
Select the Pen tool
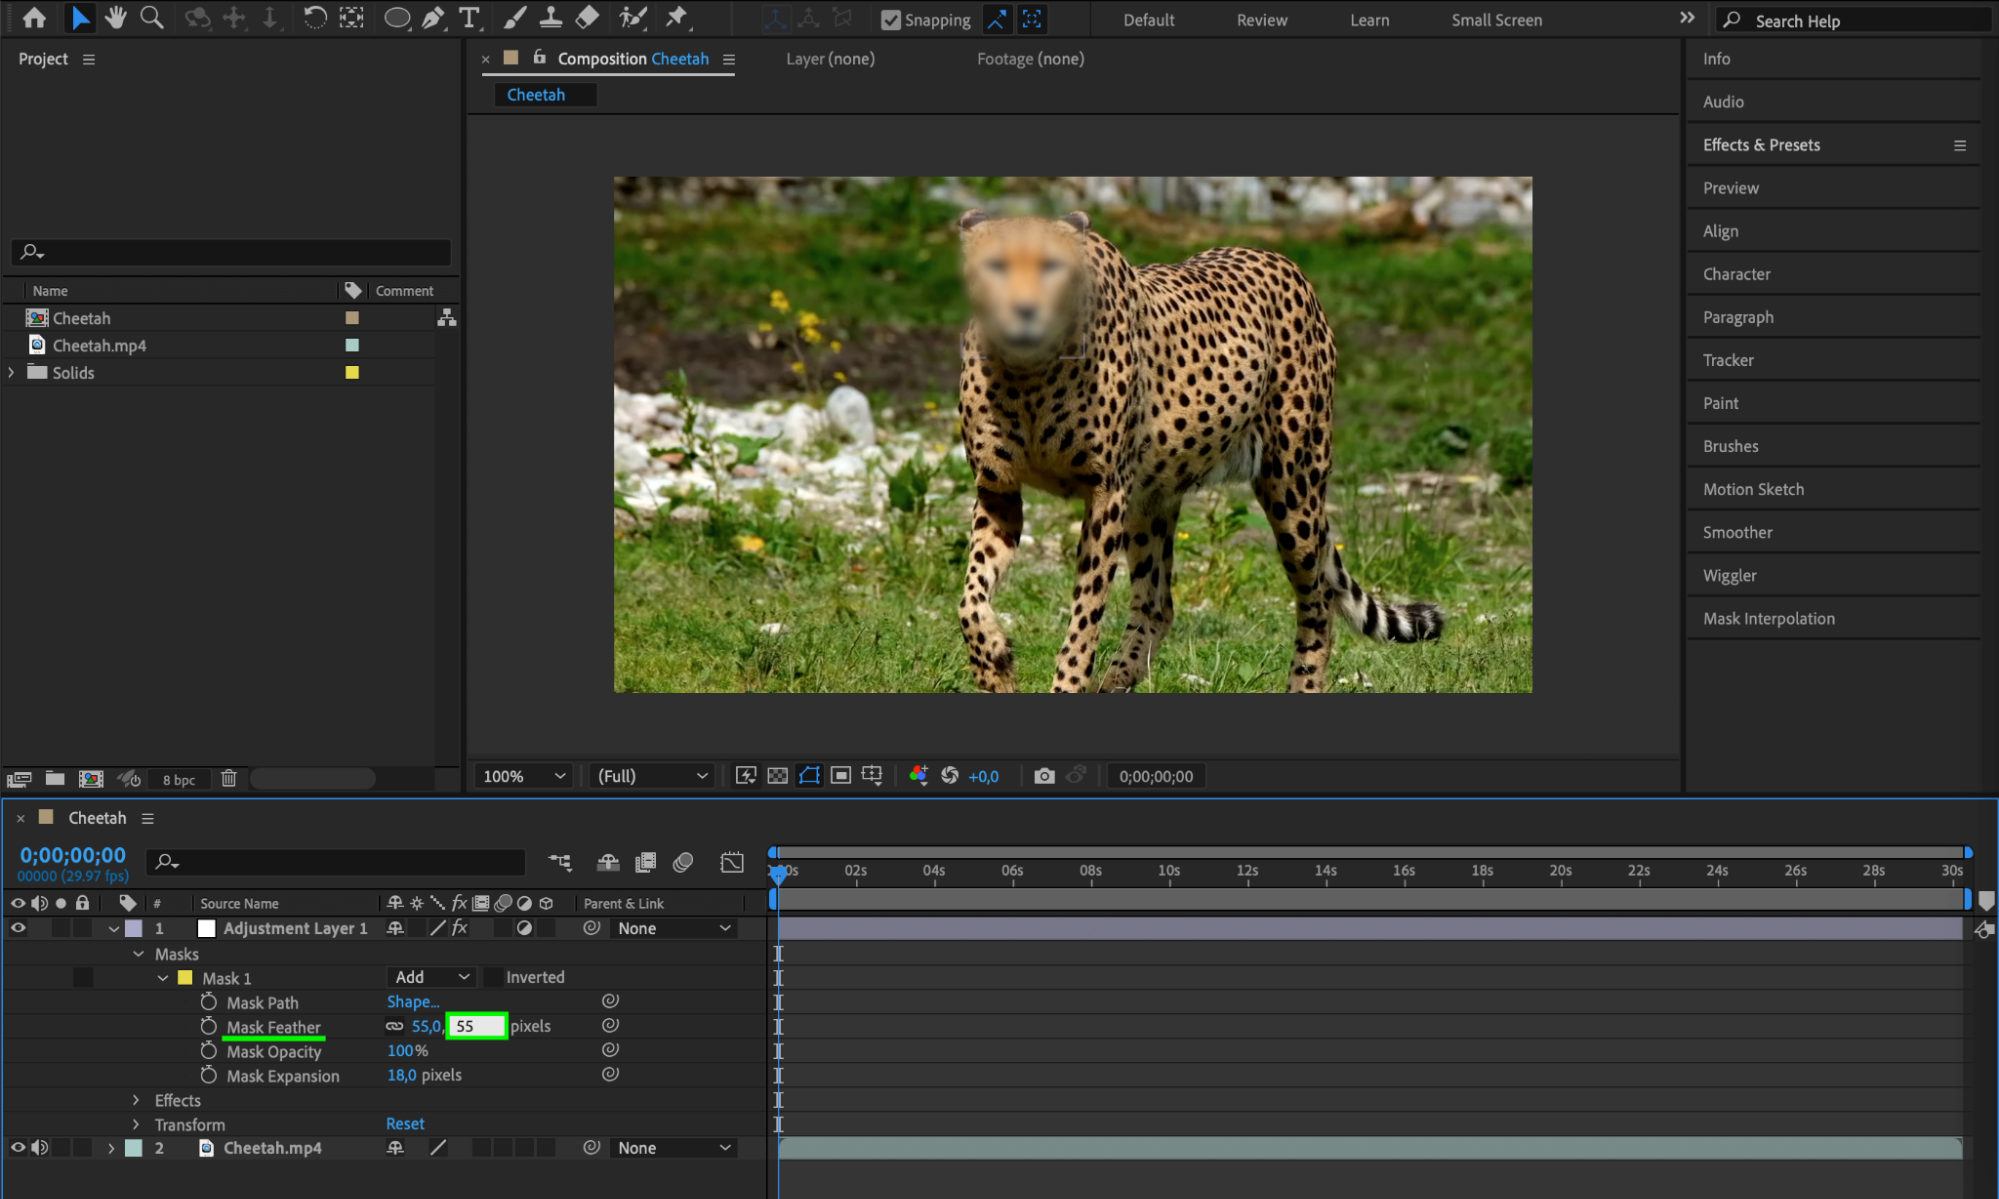tap(433, 17)
